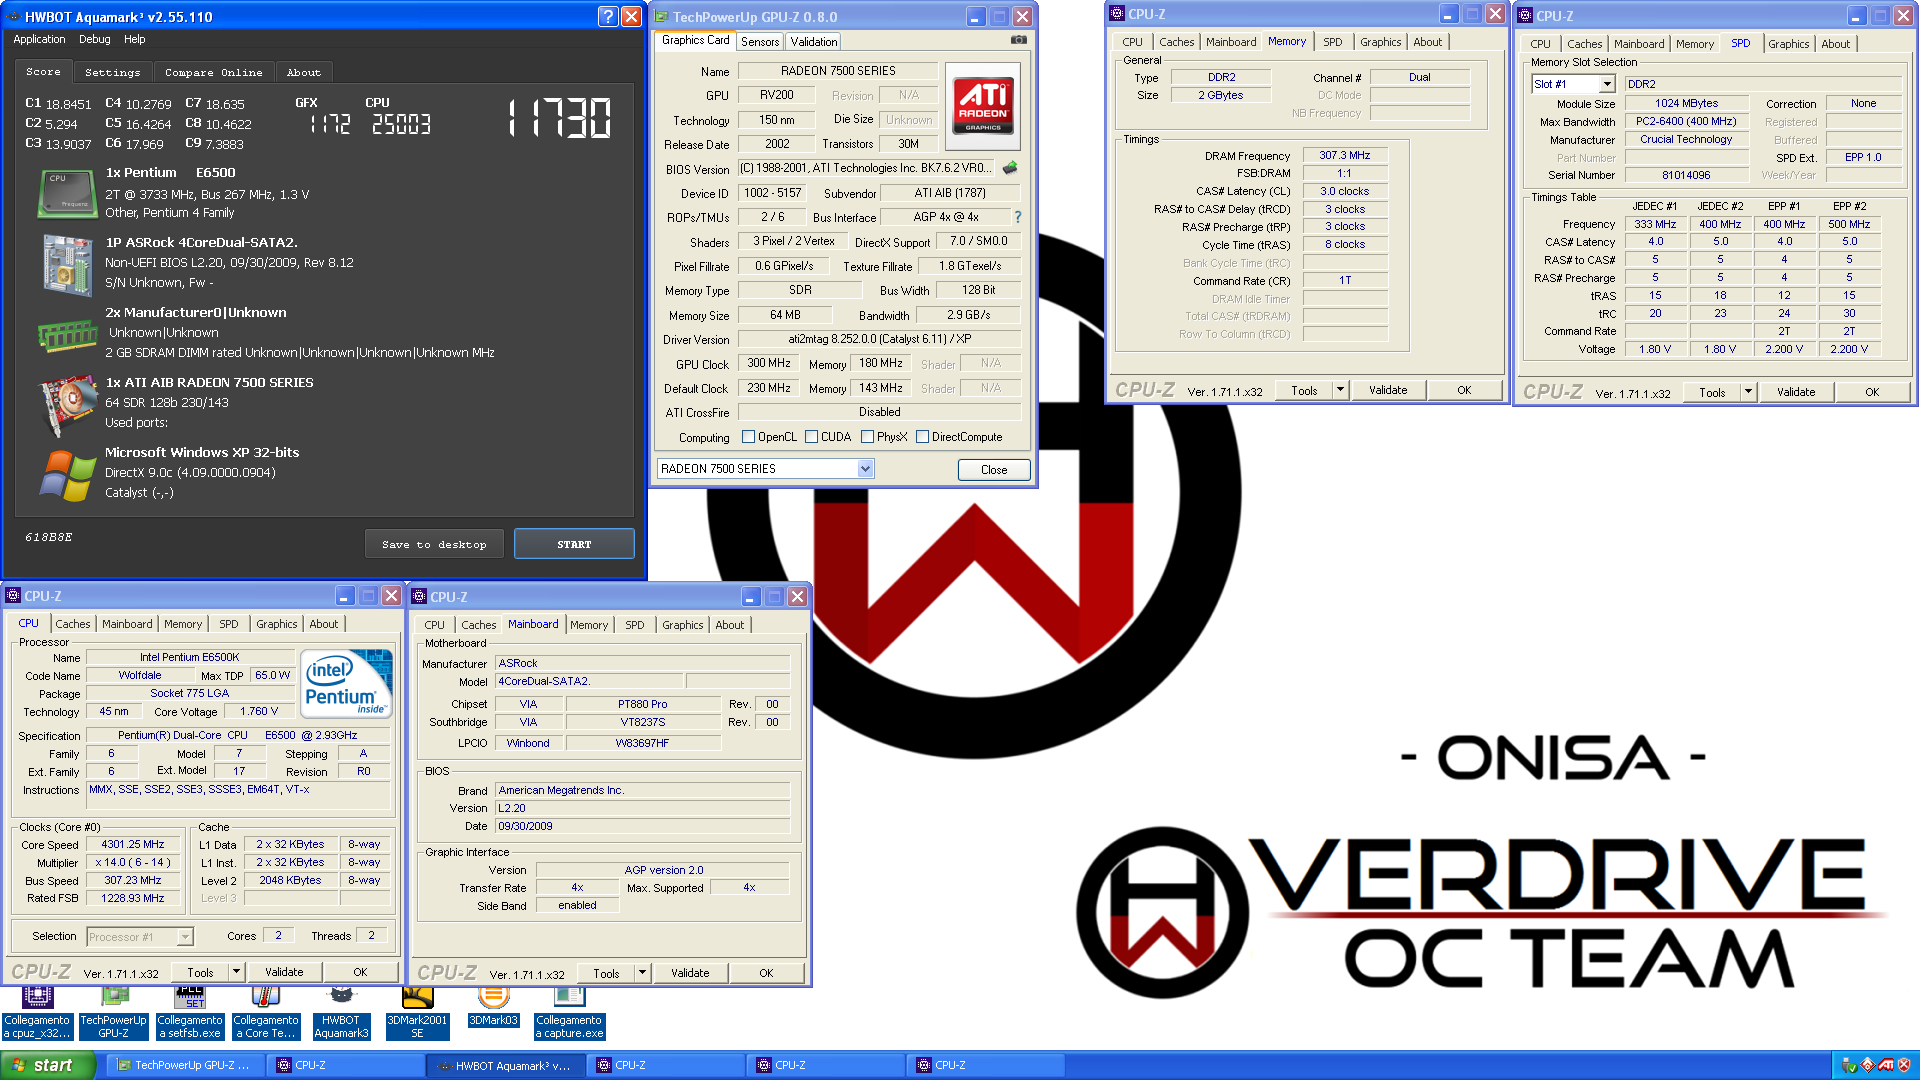The image size is (1920, 1080).
Task: Open Tools dropdown arrow in CPU-Z Mainboard window
Action: tap(642, 973)
